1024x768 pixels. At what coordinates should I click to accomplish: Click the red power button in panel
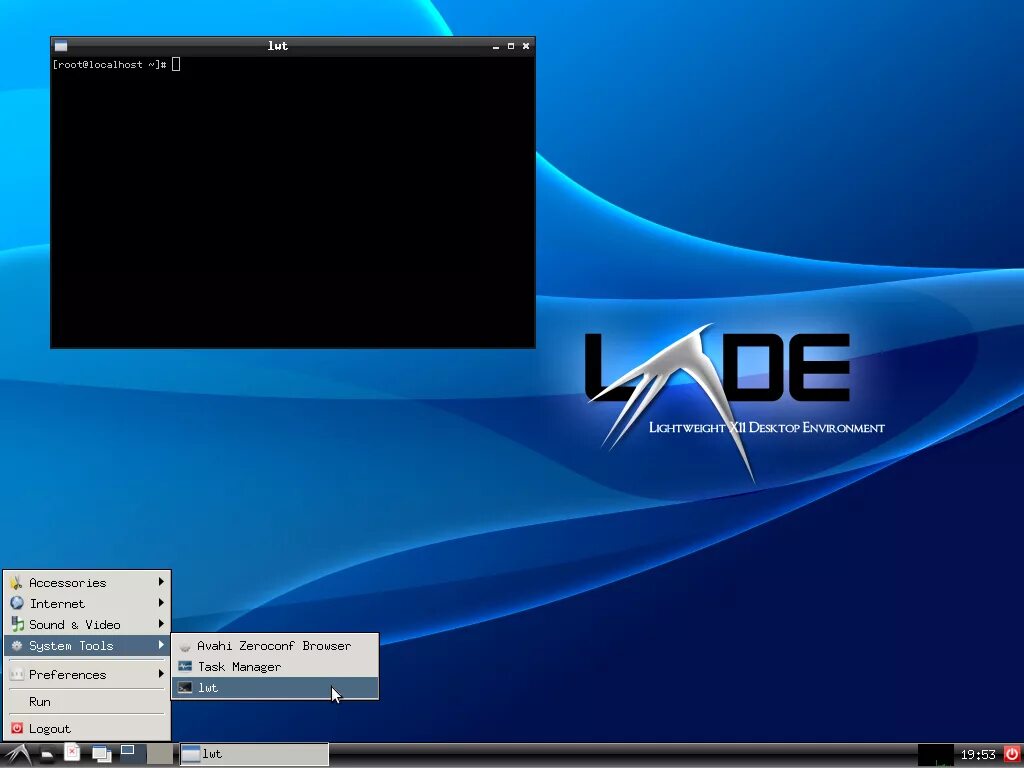1012,754
